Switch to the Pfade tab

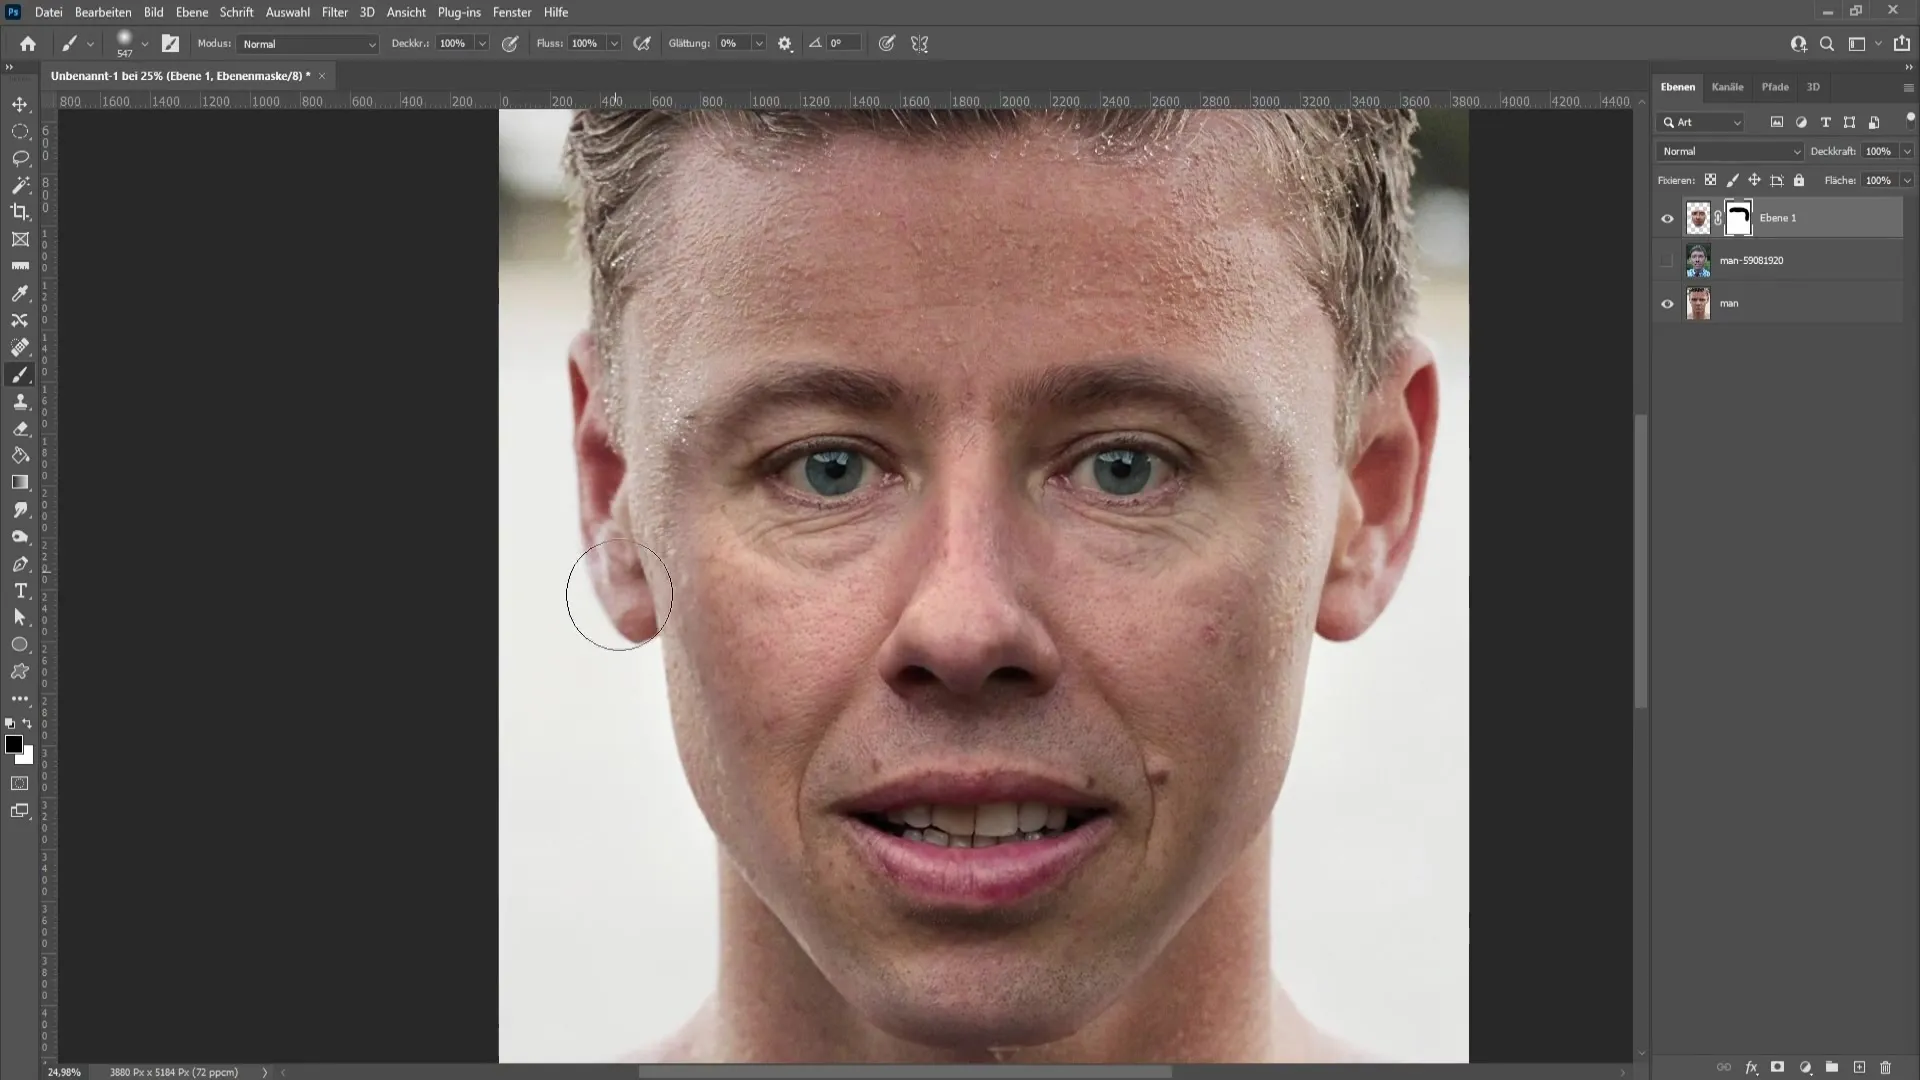click(1775, 86)
